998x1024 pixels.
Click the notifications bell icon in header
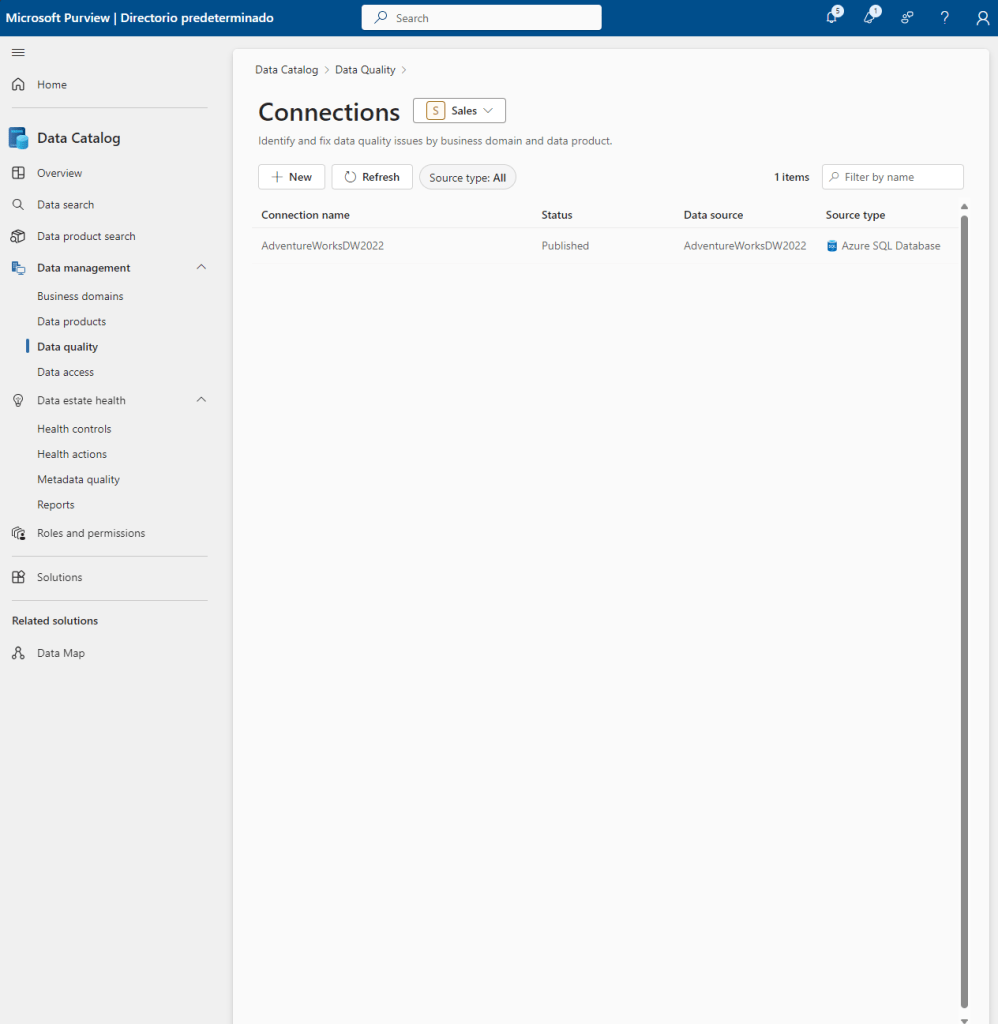tap(832, 18)
